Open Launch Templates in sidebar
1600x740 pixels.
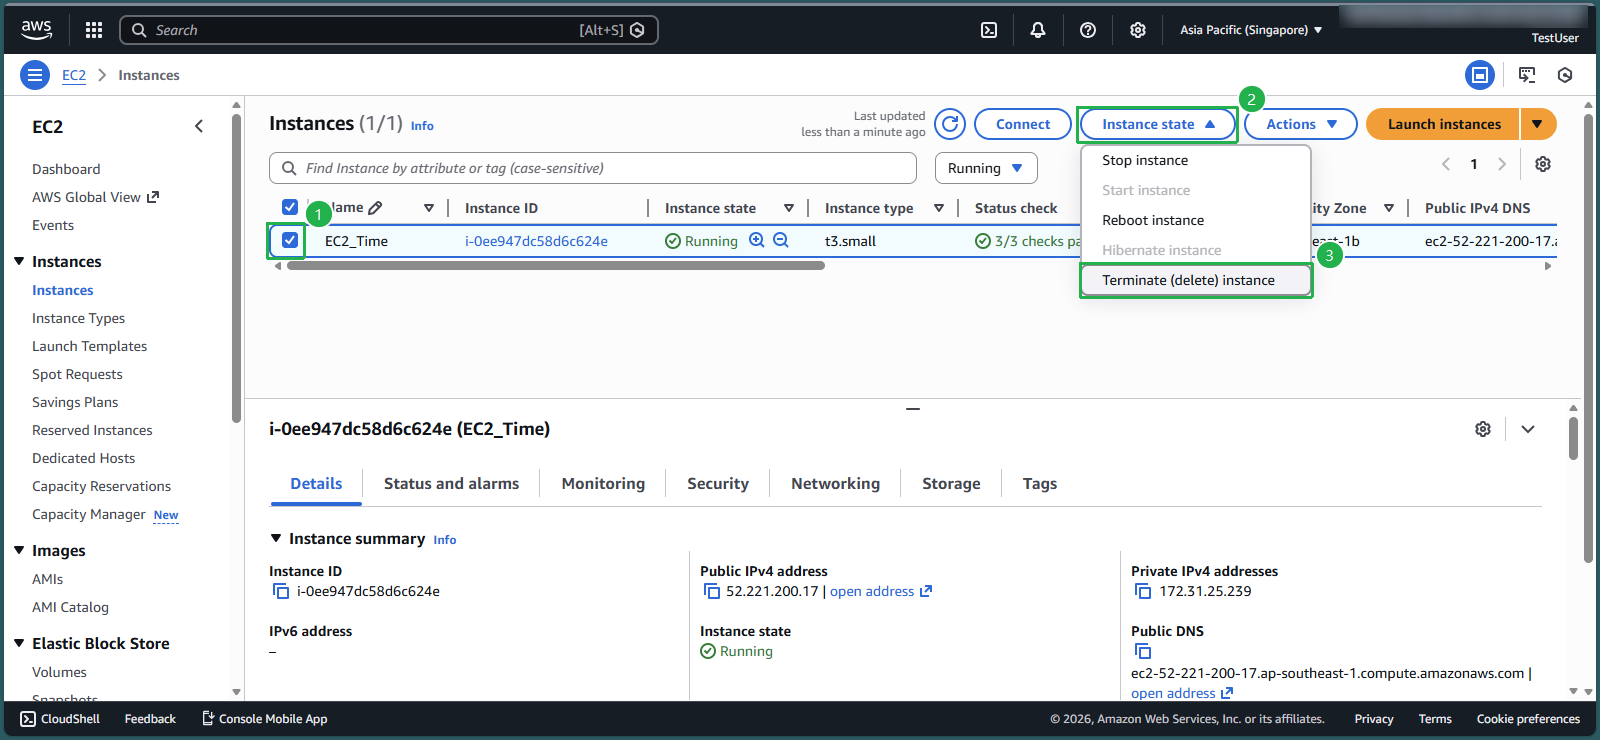[89, 346]
